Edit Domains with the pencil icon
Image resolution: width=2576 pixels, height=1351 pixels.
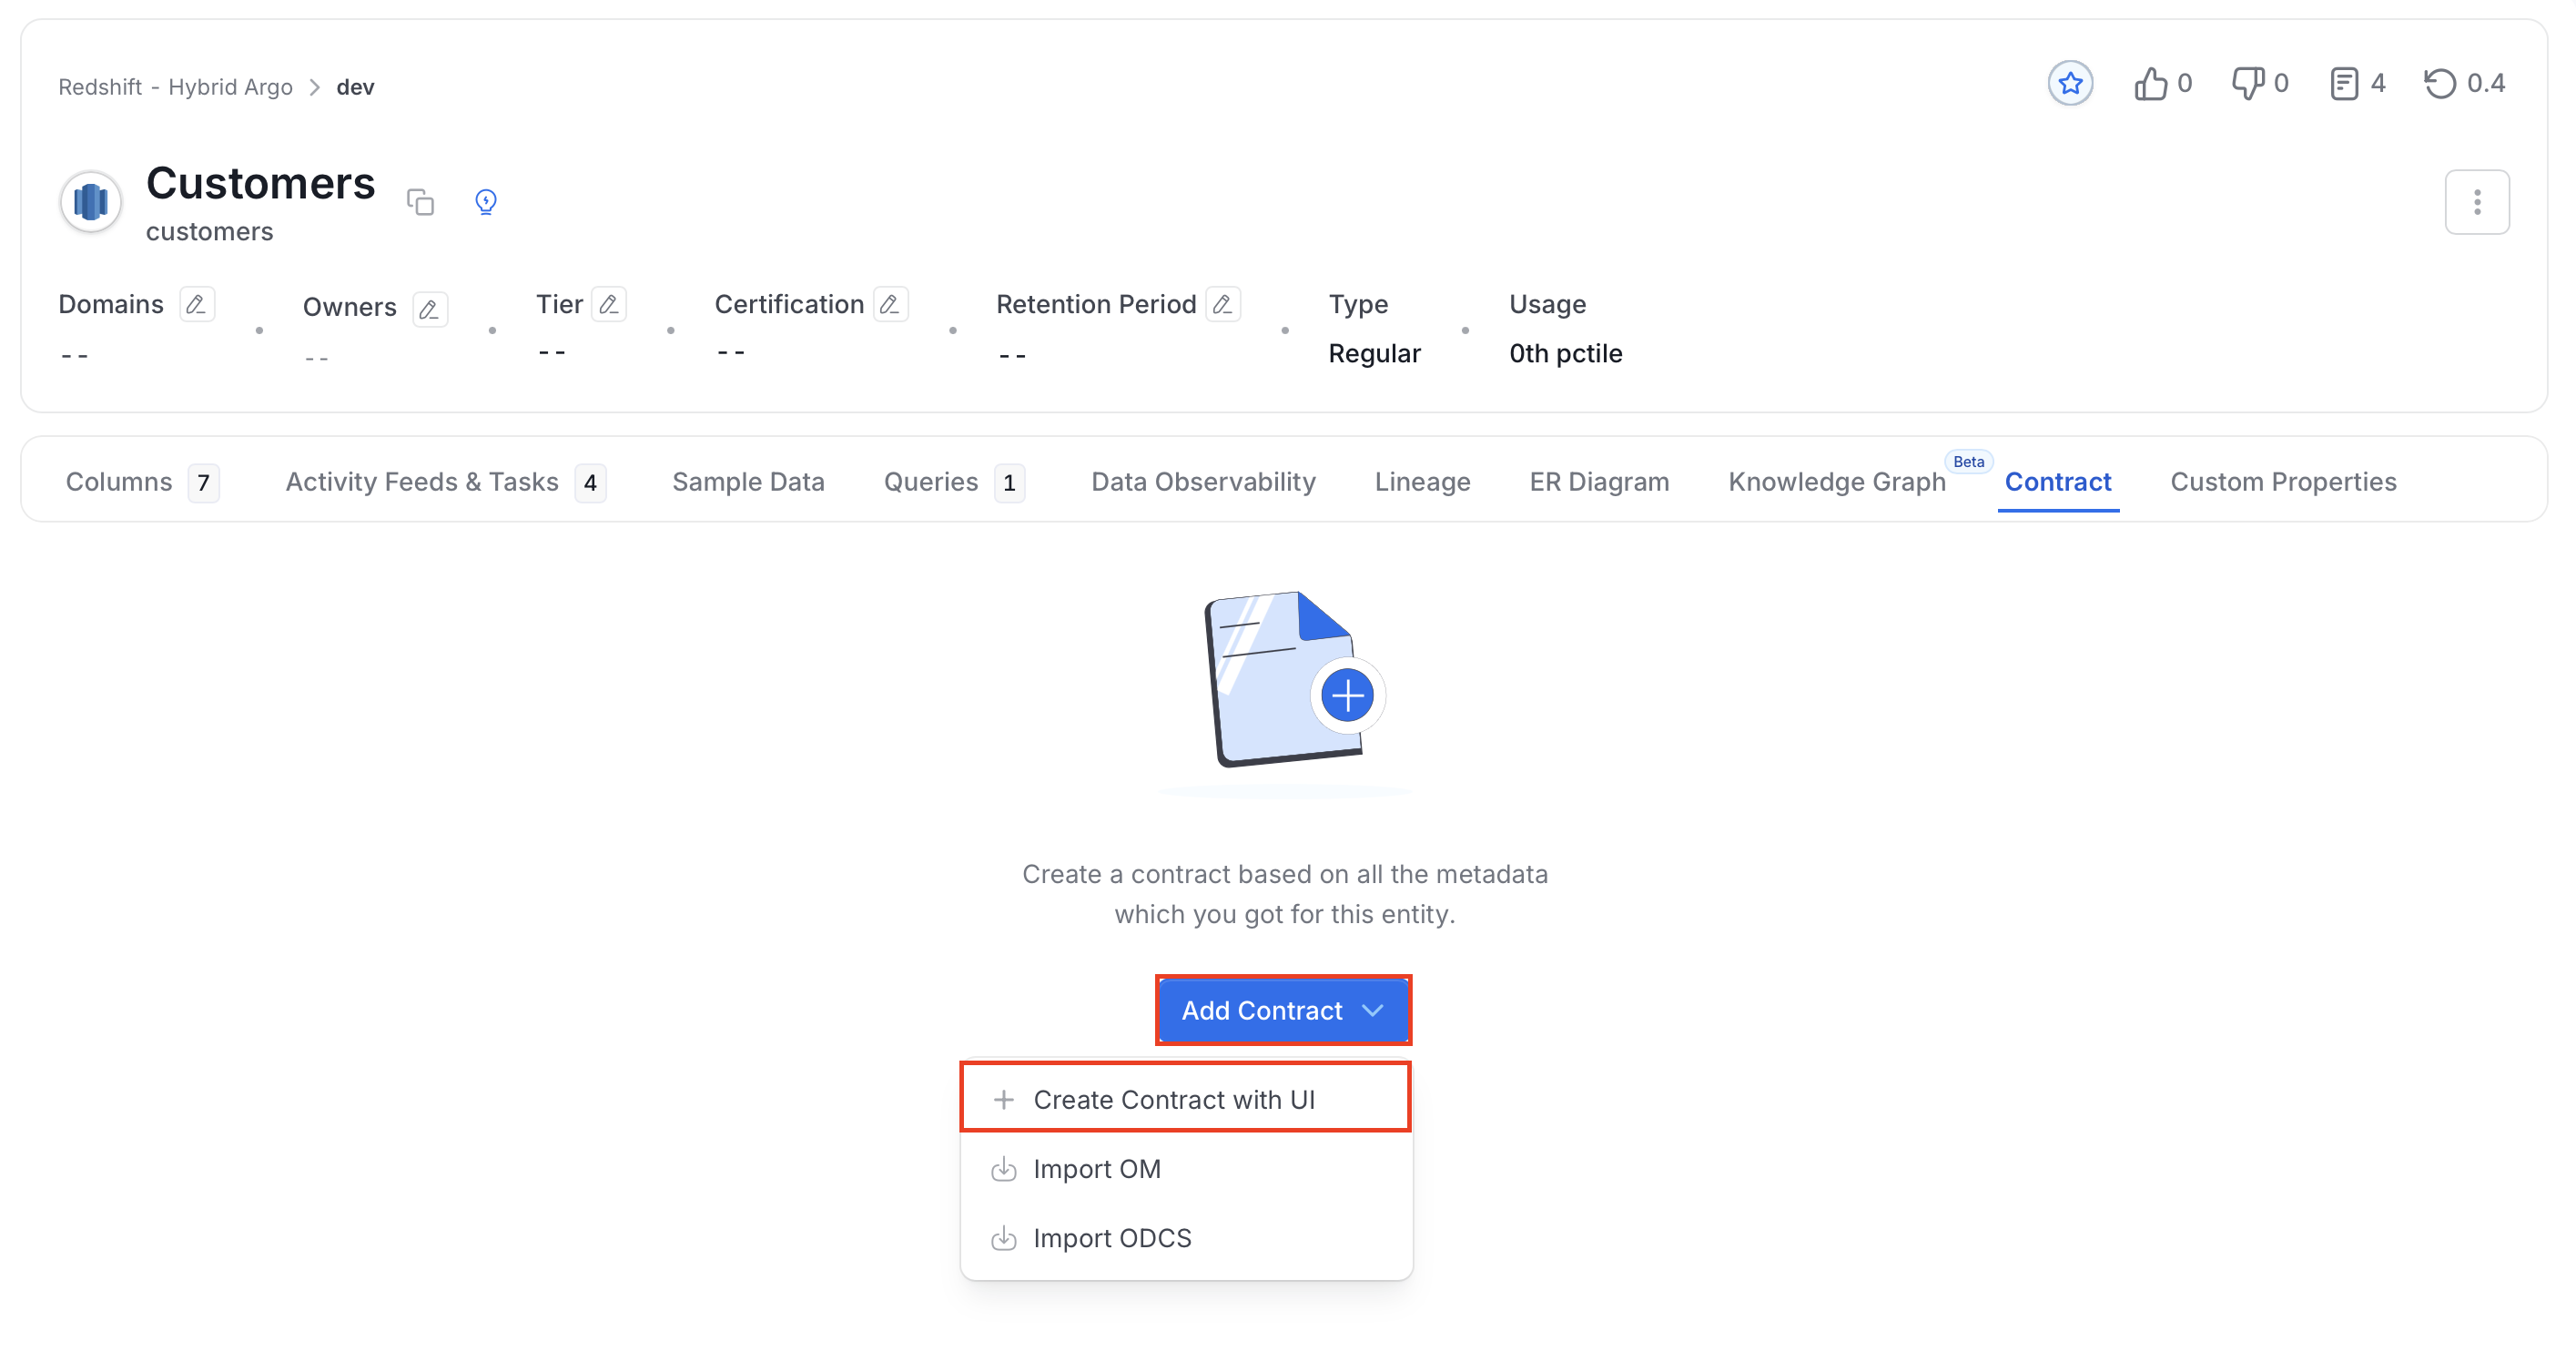(x=197, y=304)
